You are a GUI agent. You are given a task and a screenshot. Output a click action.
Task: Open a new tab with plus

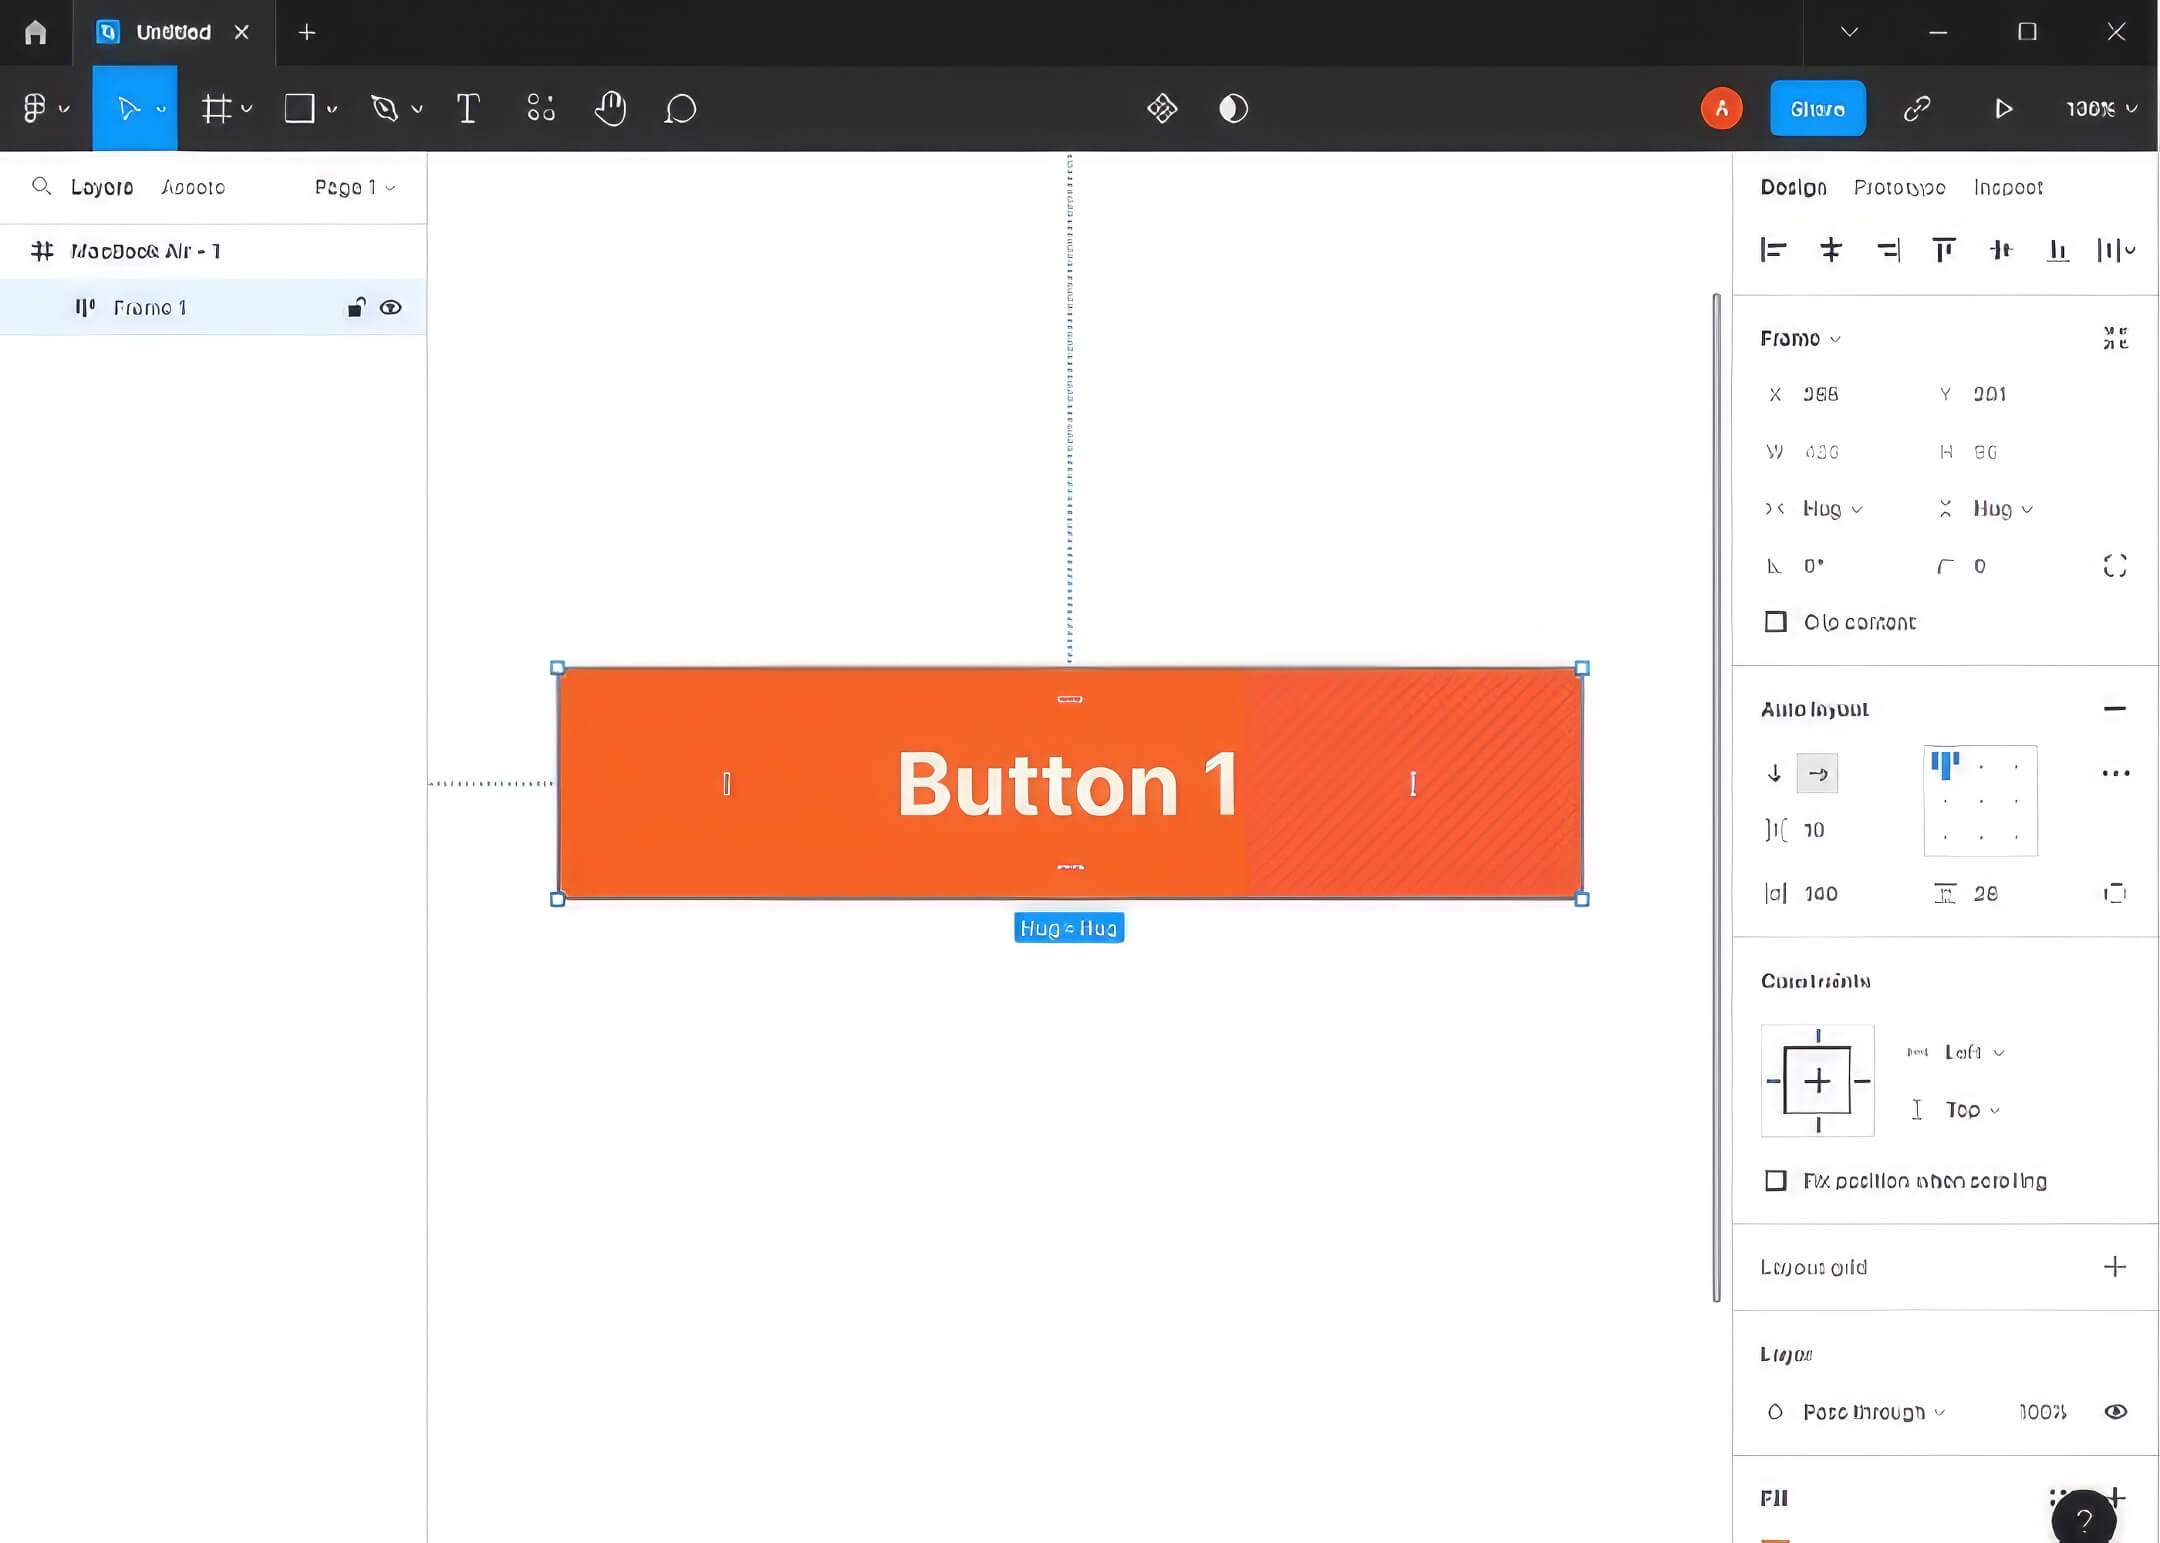click(307, 32)
